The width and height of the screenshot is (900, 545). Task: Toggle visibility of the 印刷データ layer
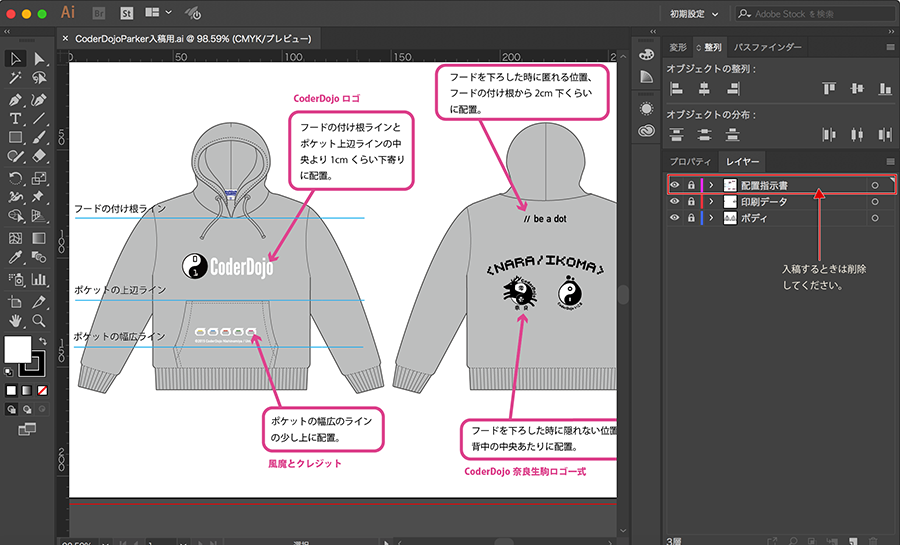tap(674, 201)
